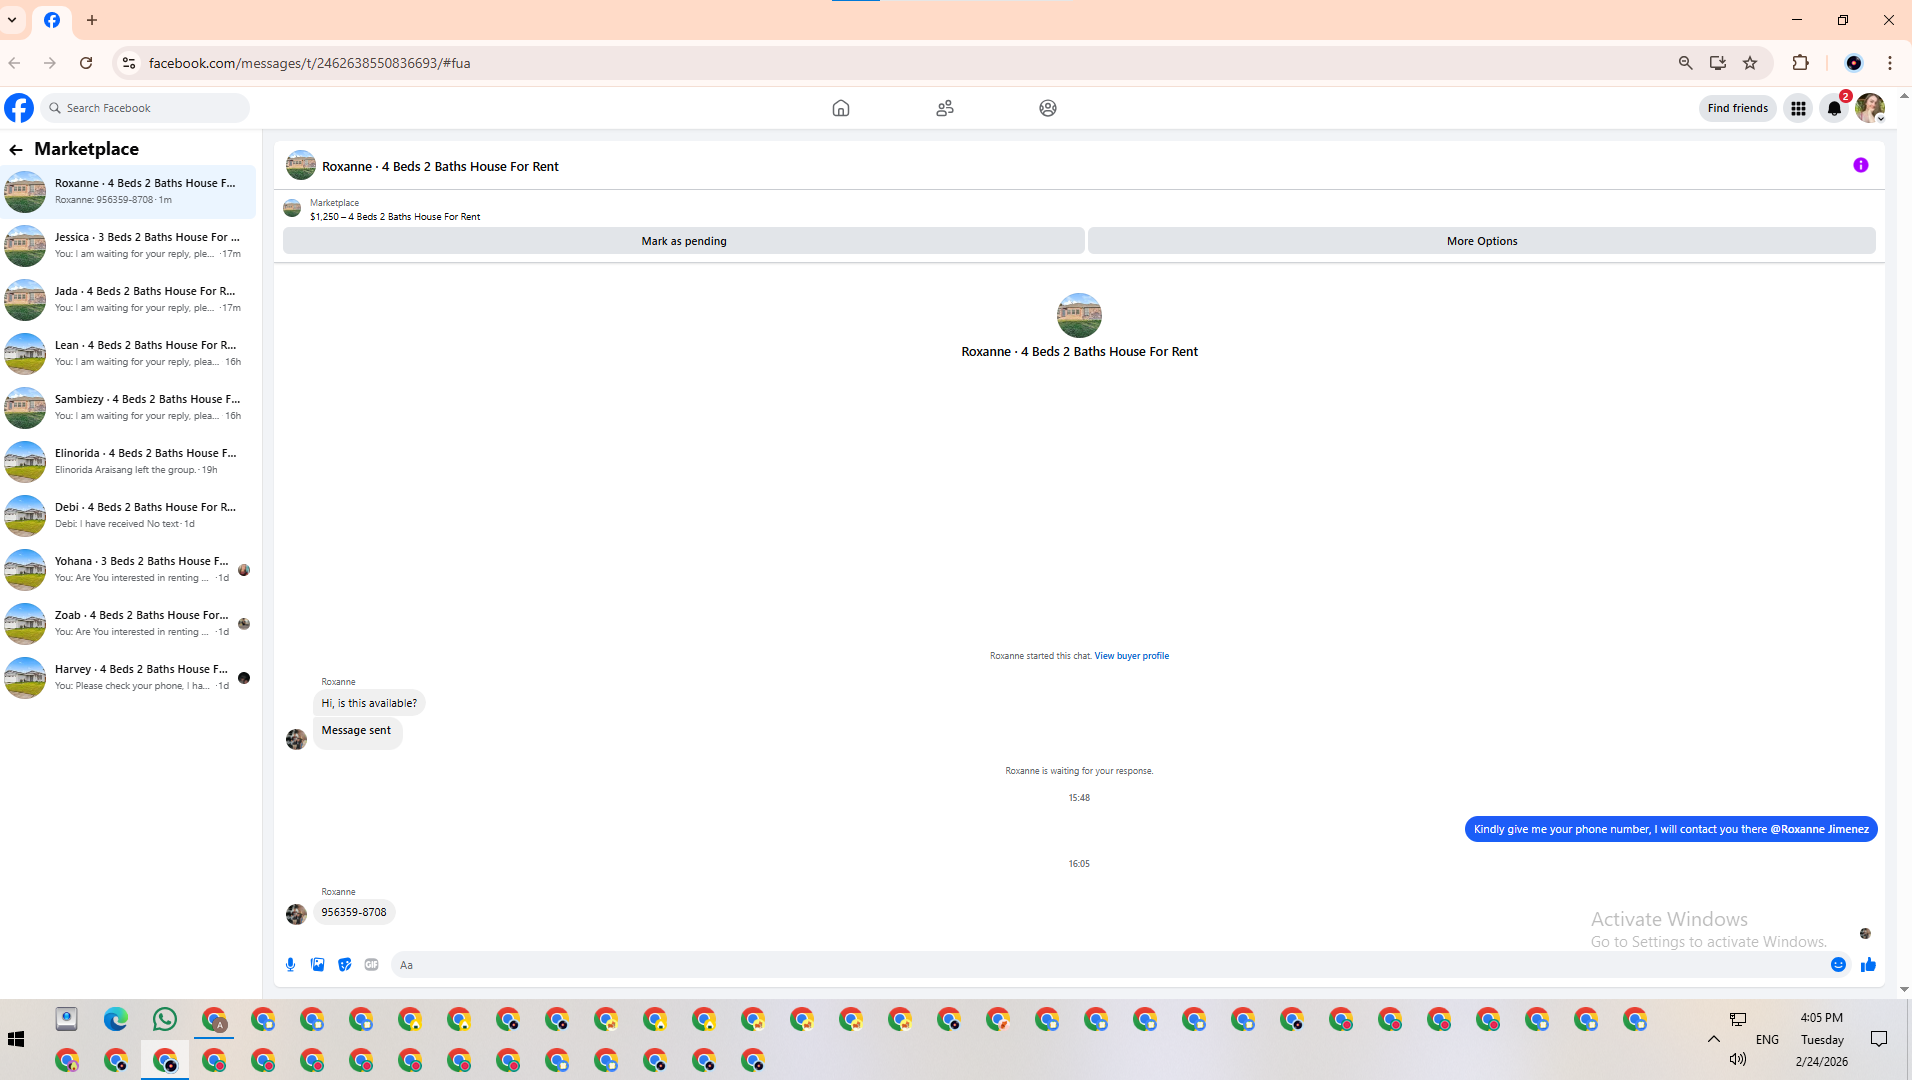
Task: Open WhatsApp from the taskbar
Action: tap(165, 1019)
